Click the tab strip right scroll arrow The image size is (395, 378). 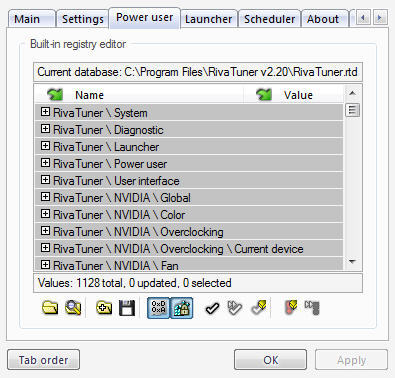379,17
